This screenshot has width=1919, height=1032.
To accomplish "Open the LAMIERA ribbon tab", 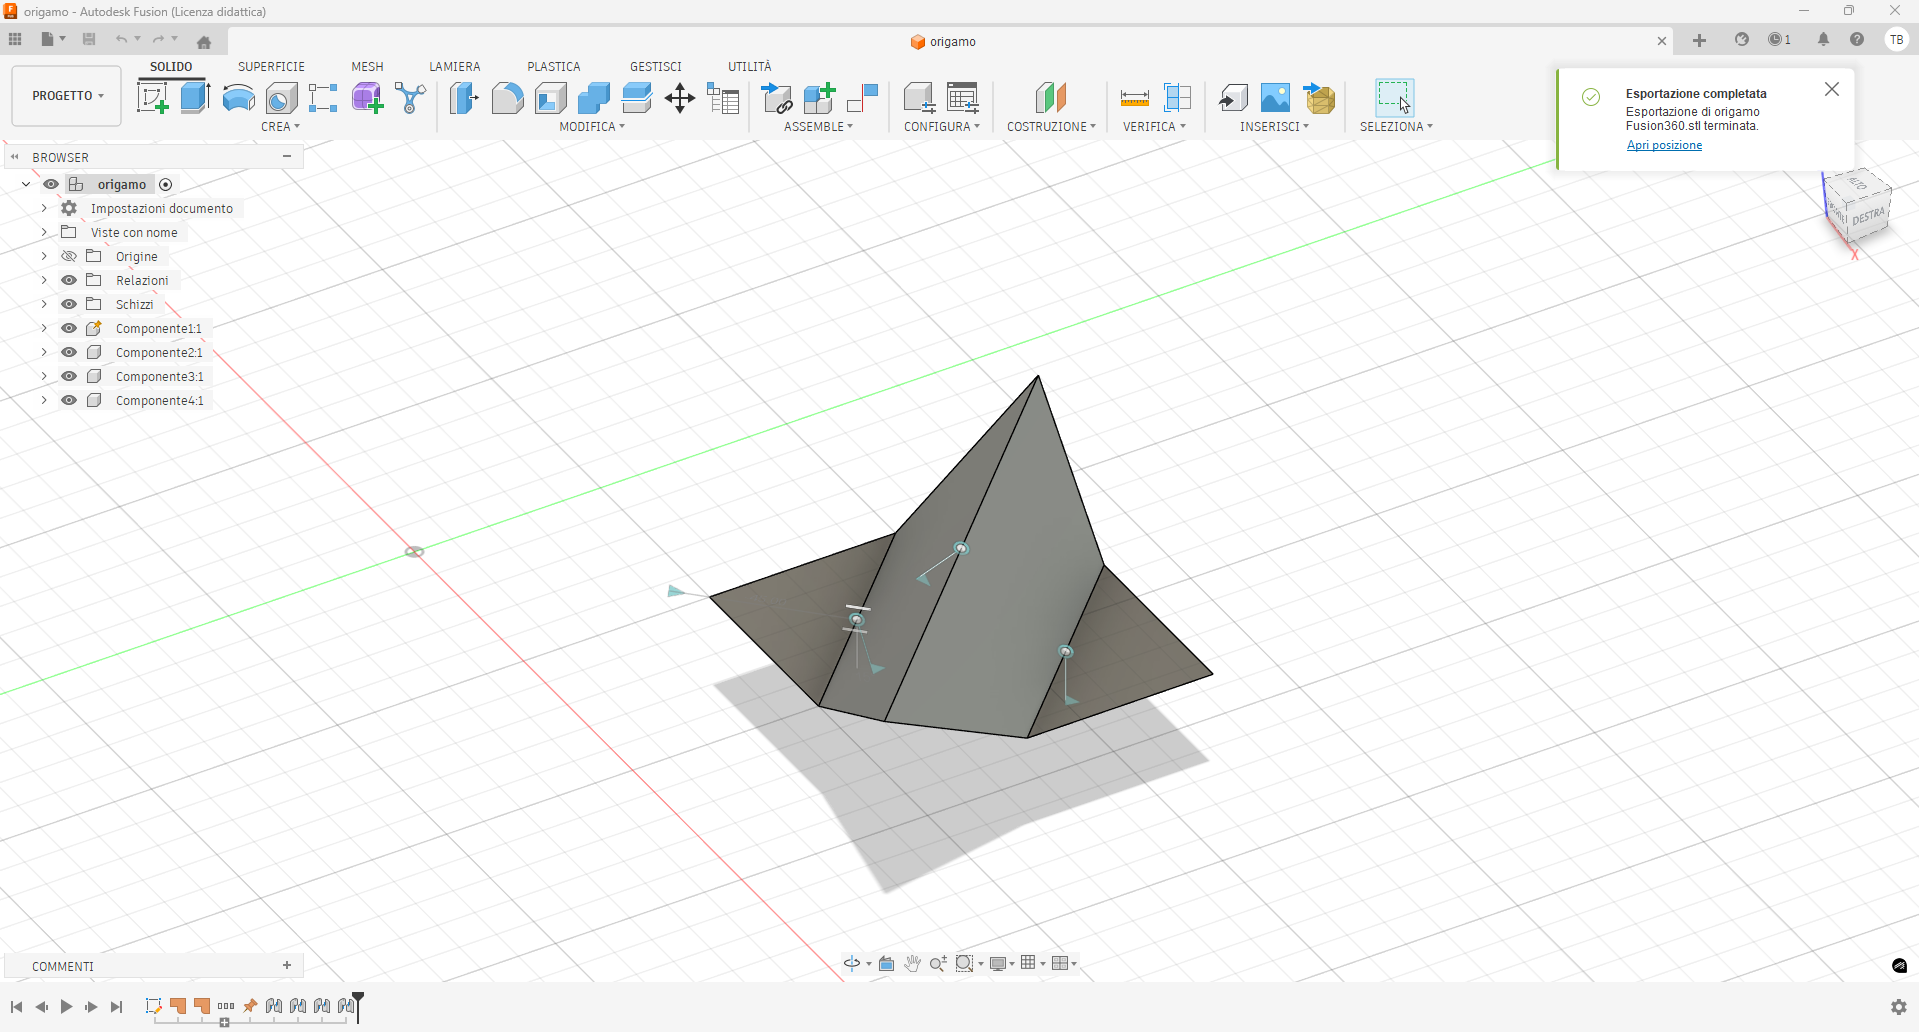I will pos(455,66).
